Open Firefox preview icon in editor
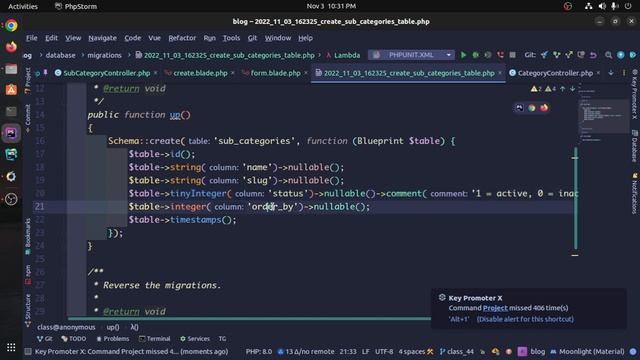The height and width of the screenshot is (360, 640). [544, 108]
